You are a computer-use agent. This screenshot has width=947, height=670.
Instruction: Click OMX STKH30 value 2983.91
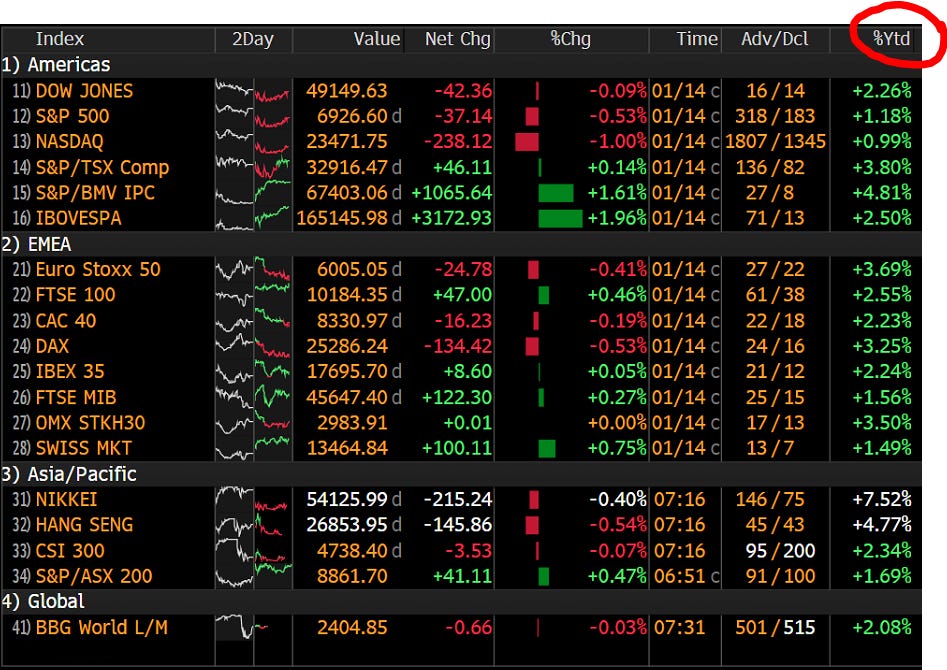tap(352, 423)
